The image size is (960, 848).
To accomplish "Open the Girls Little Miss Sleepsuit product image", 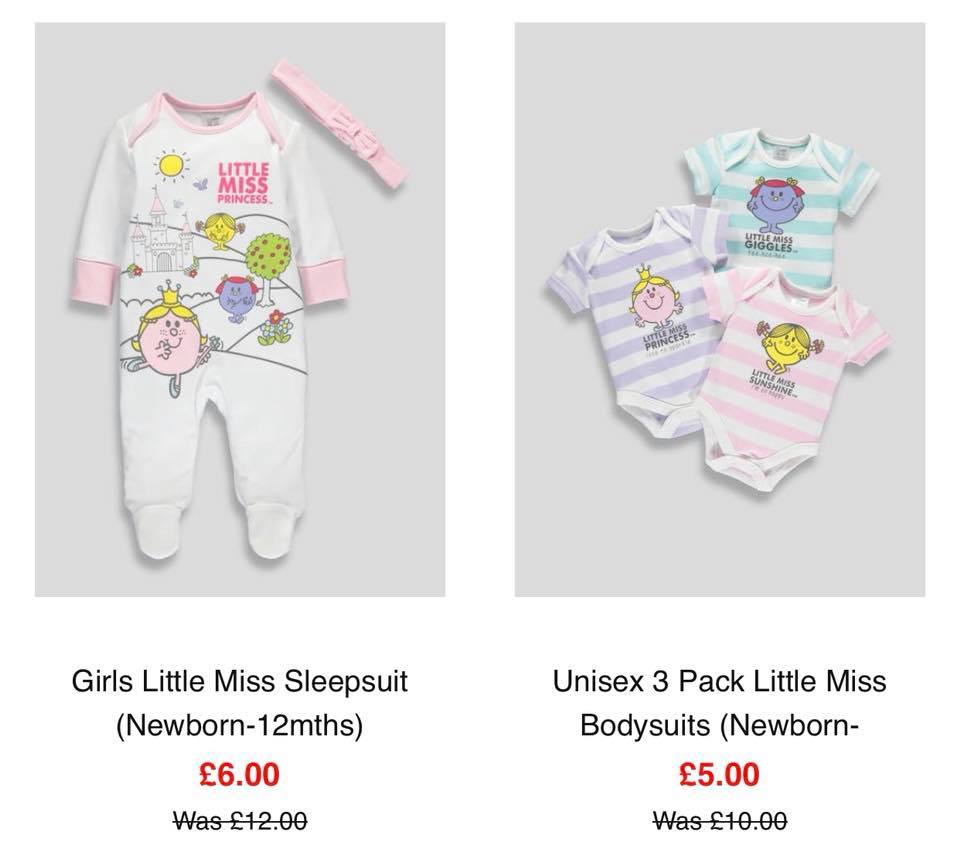I will [x=240, y=310].
